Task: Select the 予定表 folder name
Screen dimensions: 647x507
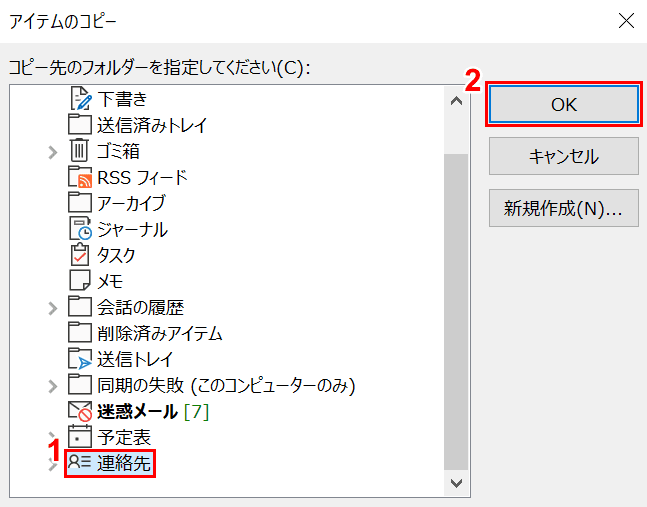Action: coord(124,437)
